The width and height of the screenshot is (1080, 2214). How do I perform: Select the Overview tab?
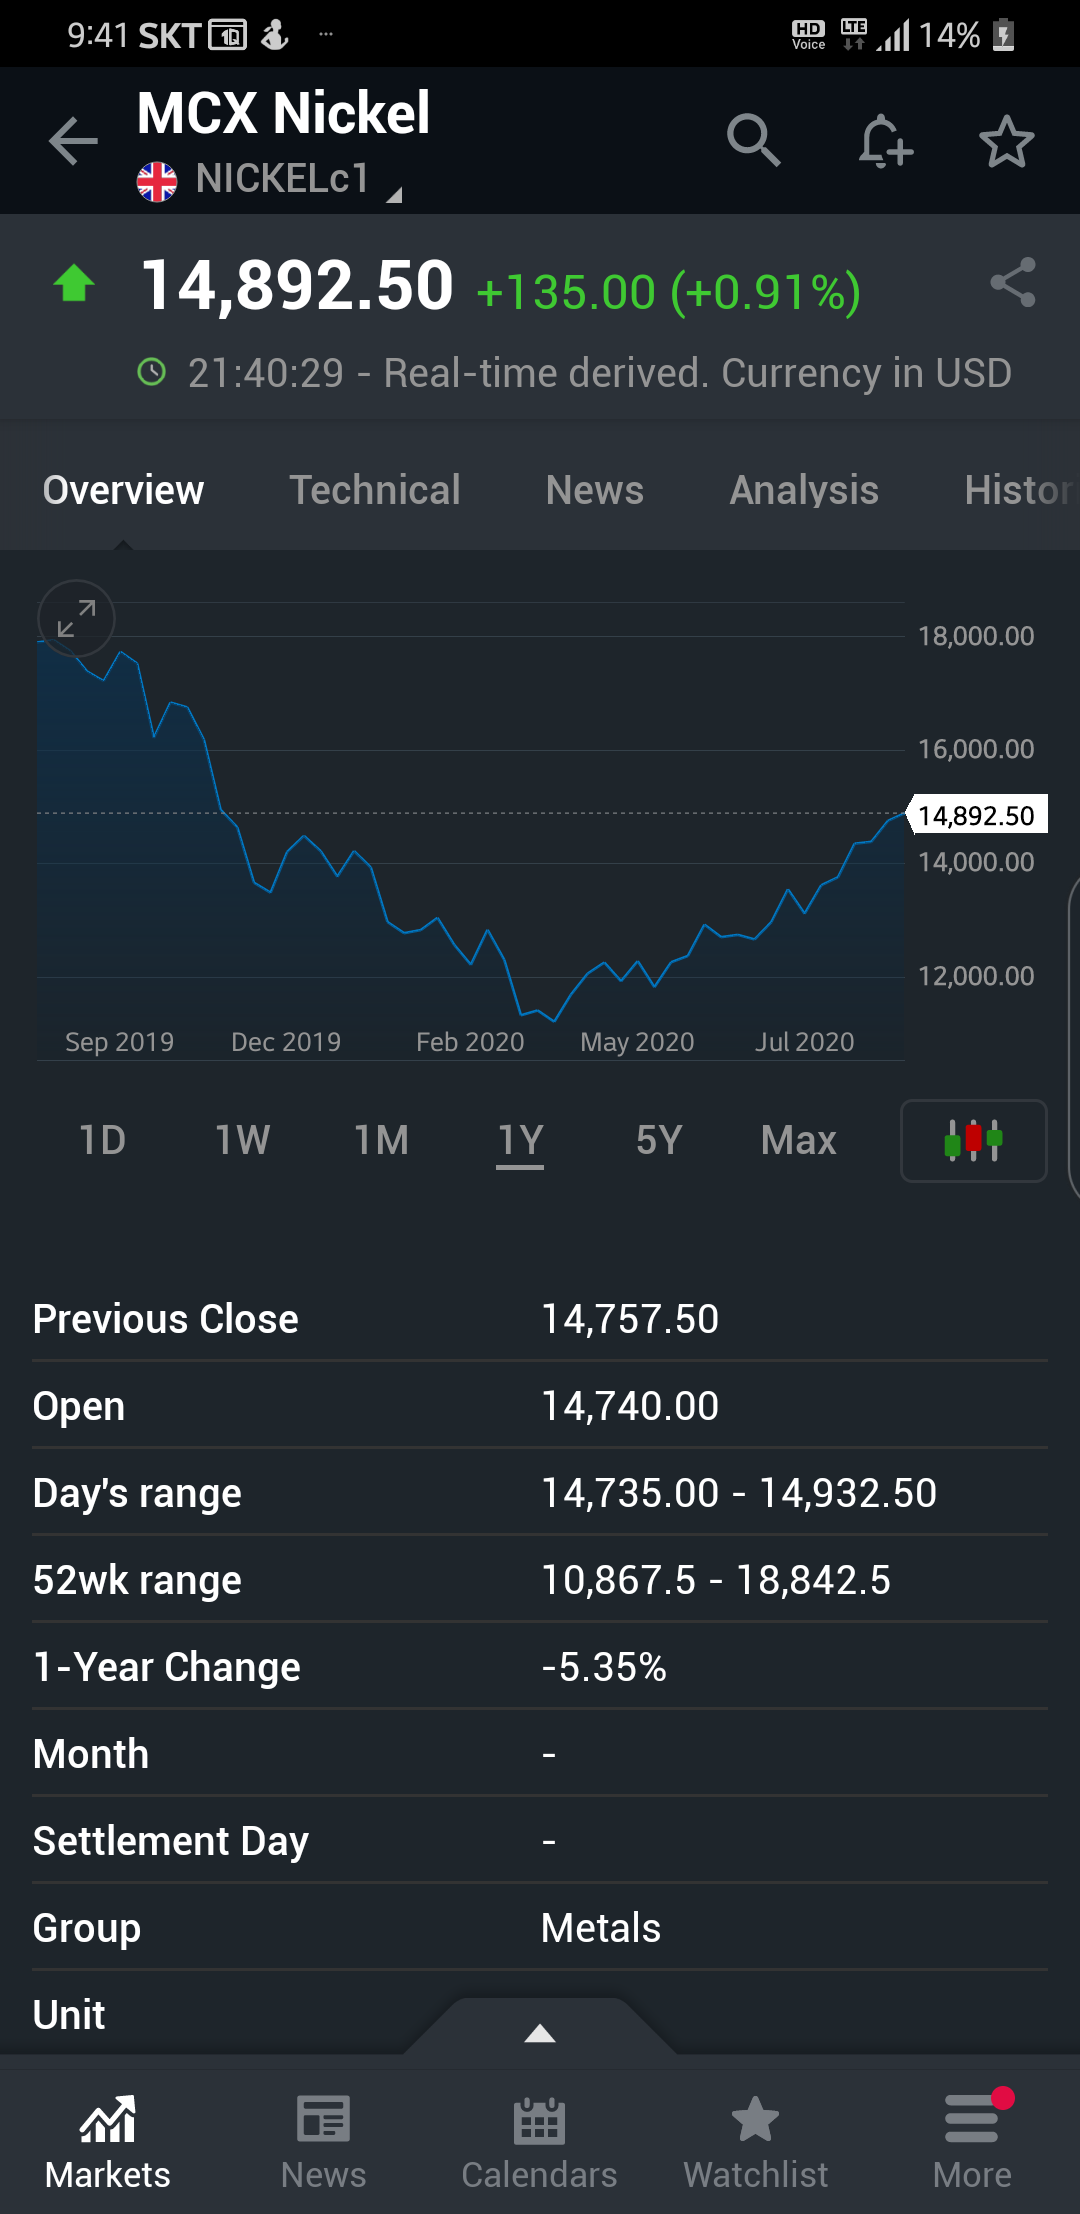tap(123, 490)
